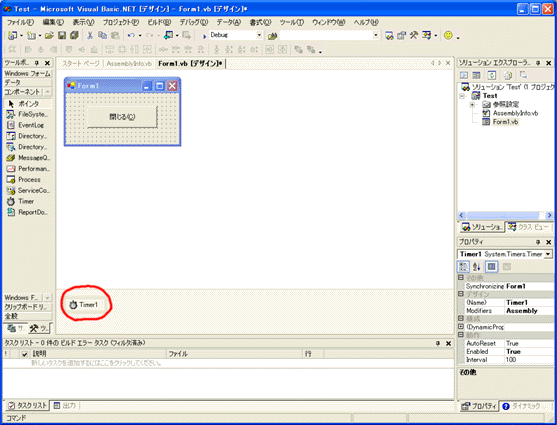Image resolution: width=557 pixels, height=425 pixels.
Task: Open the ツール menu
Action: (x=291, y=22)
